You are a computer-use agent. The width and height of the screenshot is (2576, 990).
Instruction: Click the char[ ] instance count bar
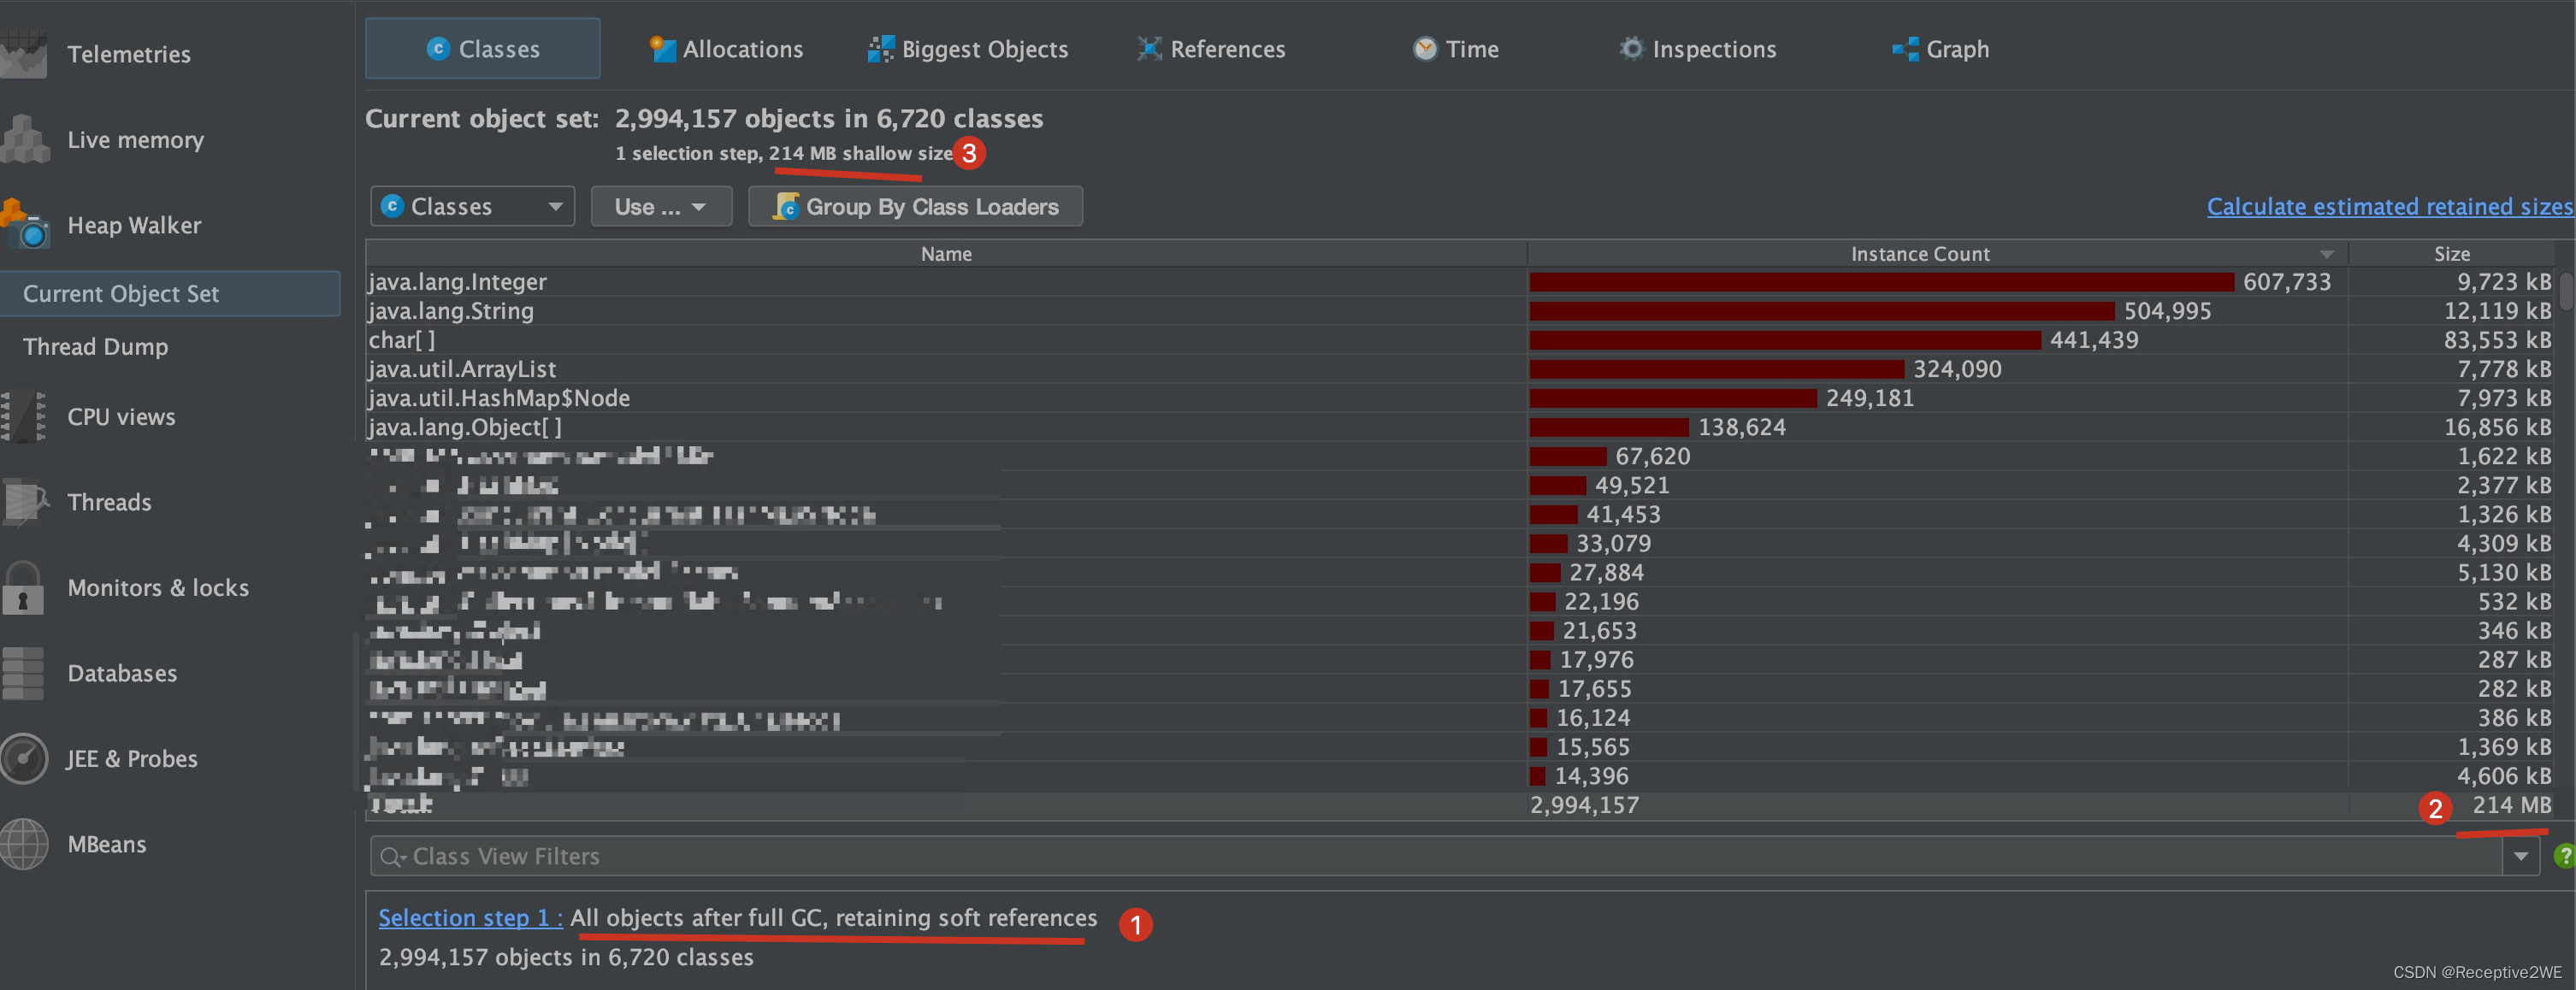[x=1785, y=340]
